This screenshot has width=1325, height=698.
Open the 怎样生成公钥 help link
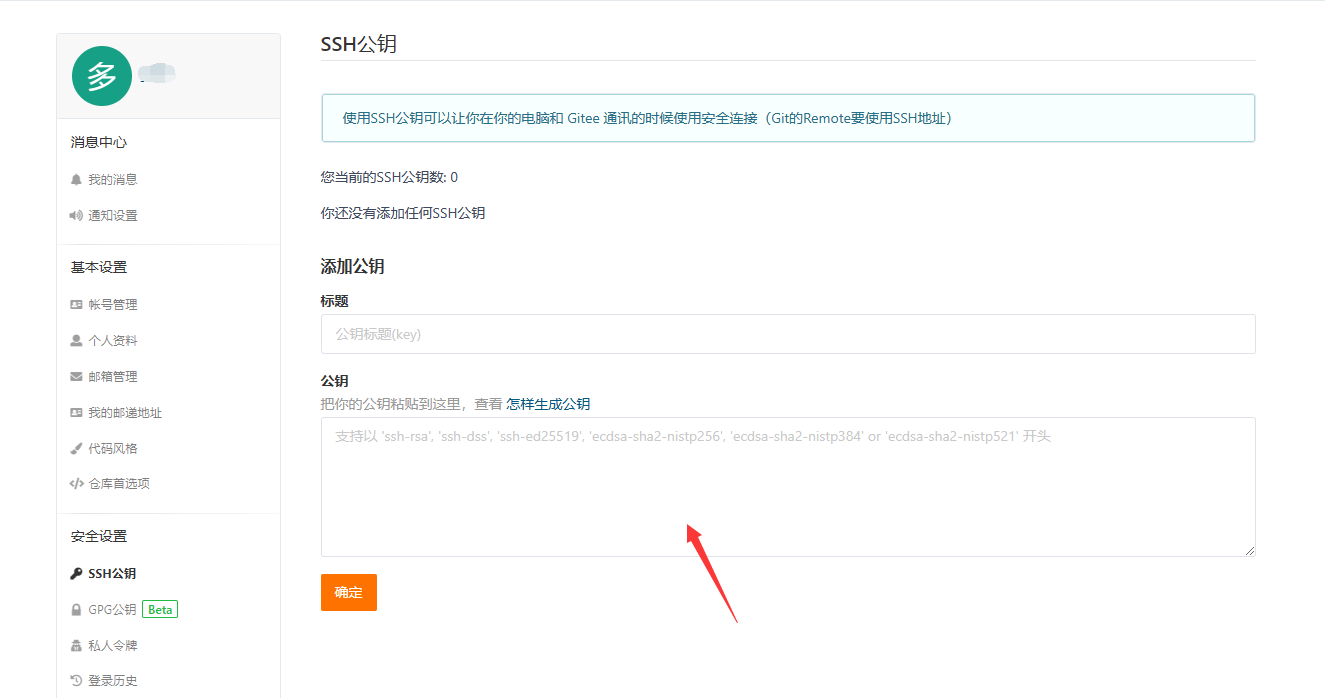548,404
